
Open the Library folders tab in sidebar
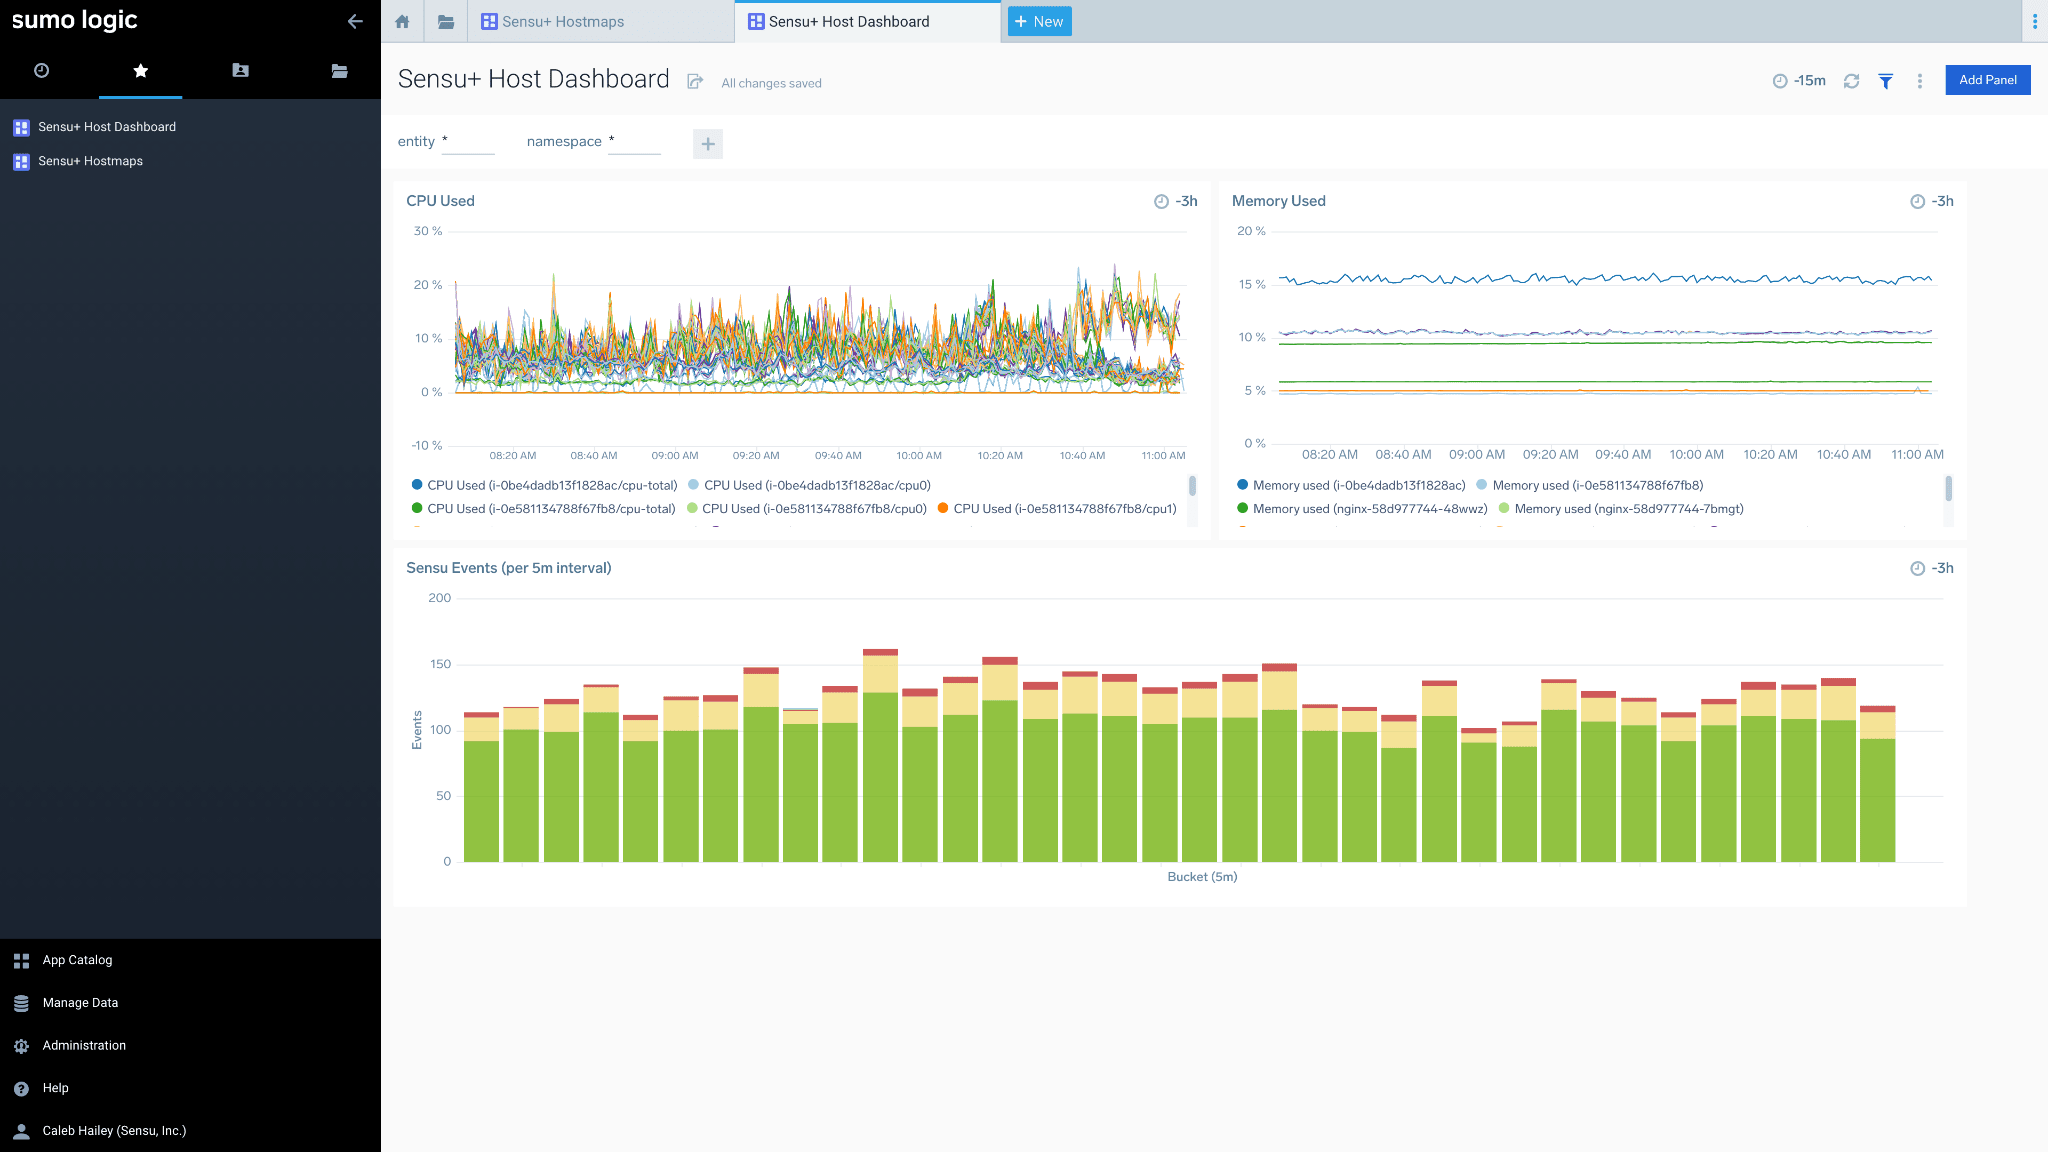coord(339,71)
